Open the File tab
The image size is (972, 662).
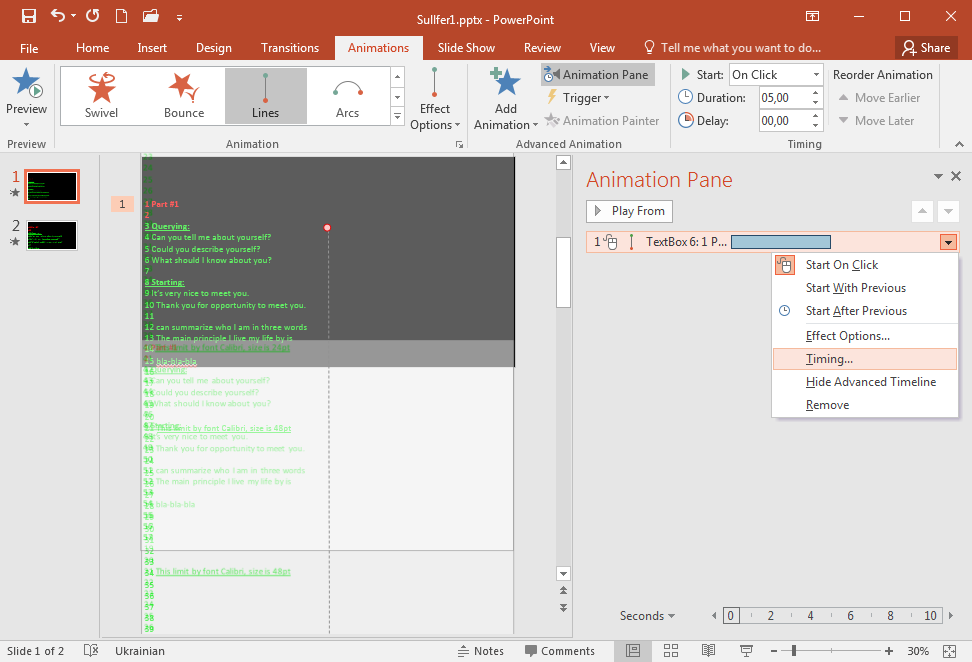[29, 48]
